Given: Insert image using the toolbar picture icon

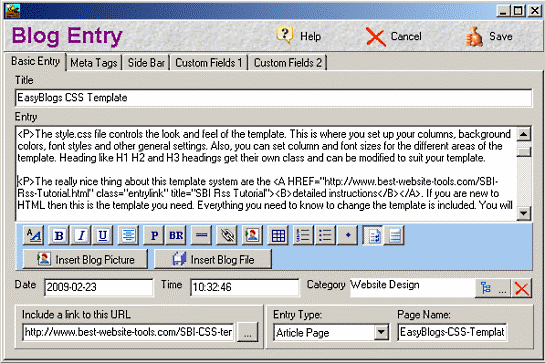Looking at the screenshot, I should [252, 235].
